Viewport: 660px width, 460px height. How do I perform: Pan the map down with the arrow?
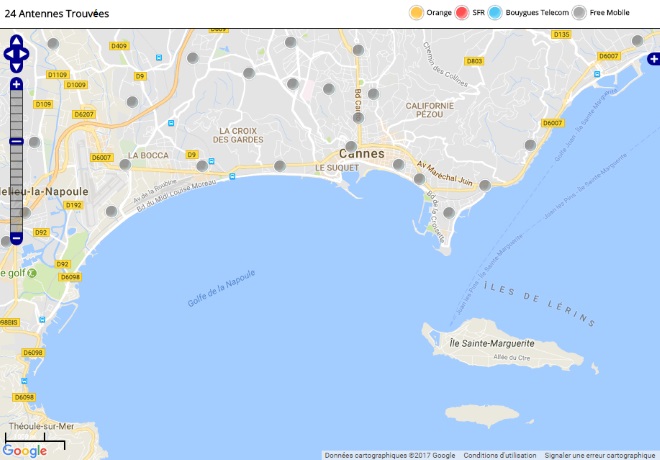coord(16,67)
